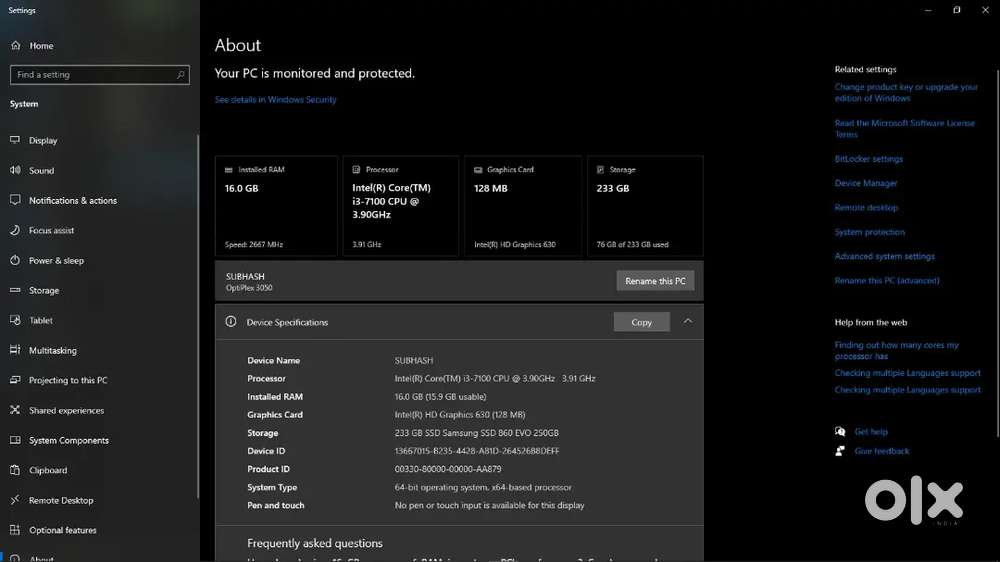Open the Clipboard icon in sidebar
This screenshot has width=1000, height=562.
15,470
